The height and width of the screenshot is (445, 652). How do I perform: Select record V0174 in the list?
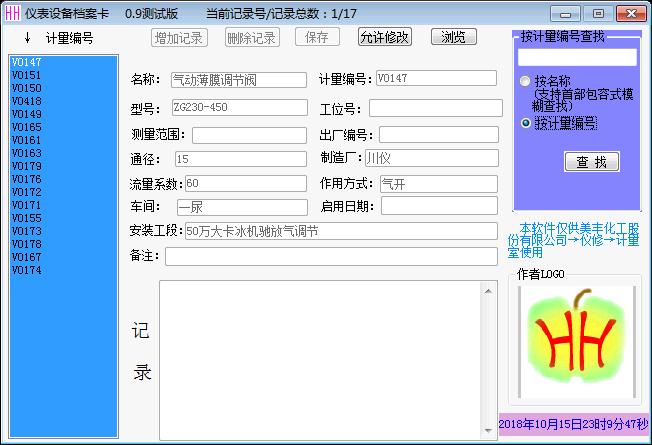click(63, 270)
